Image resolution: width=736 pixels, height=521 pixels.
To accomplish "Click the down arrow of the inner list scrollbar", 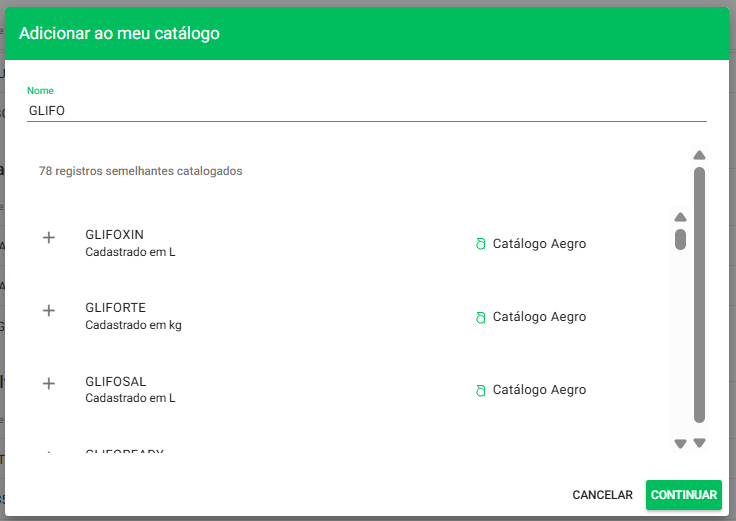I will 680,443.
